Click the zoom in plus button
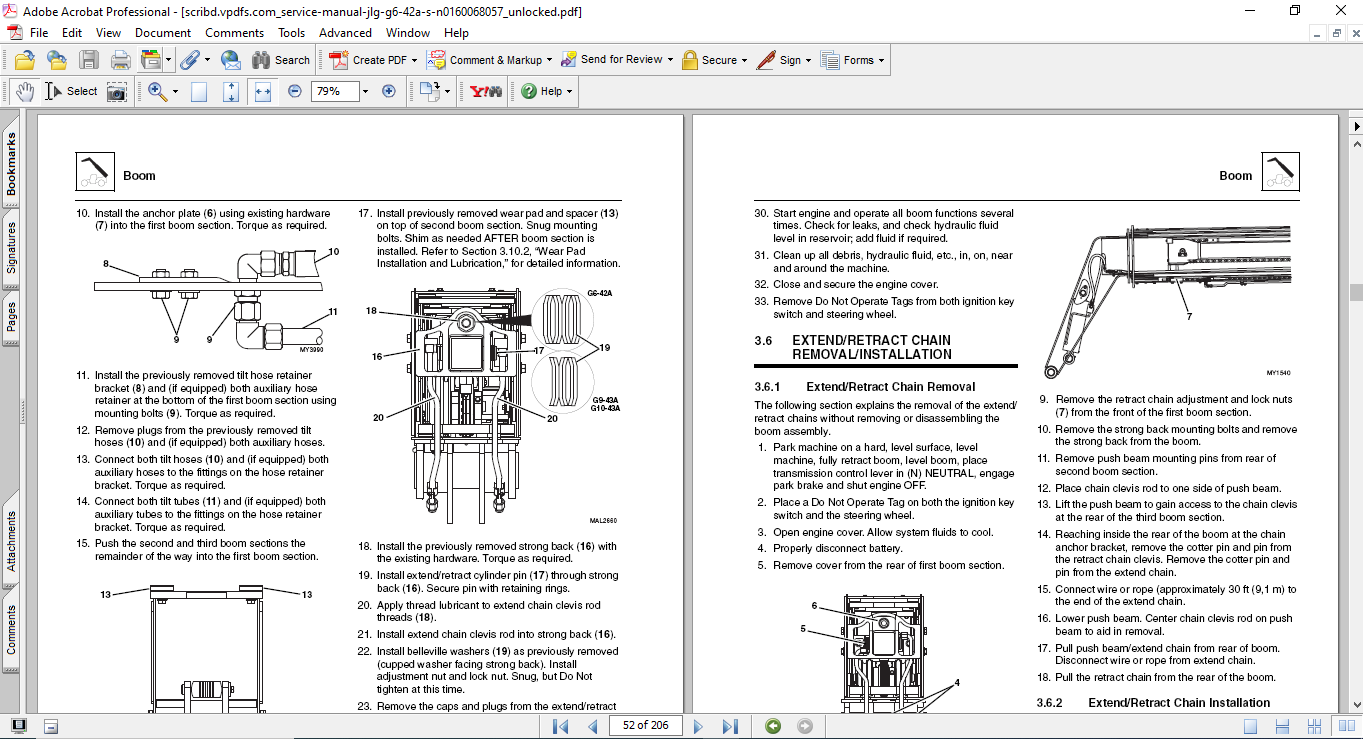 click(389, 91)
